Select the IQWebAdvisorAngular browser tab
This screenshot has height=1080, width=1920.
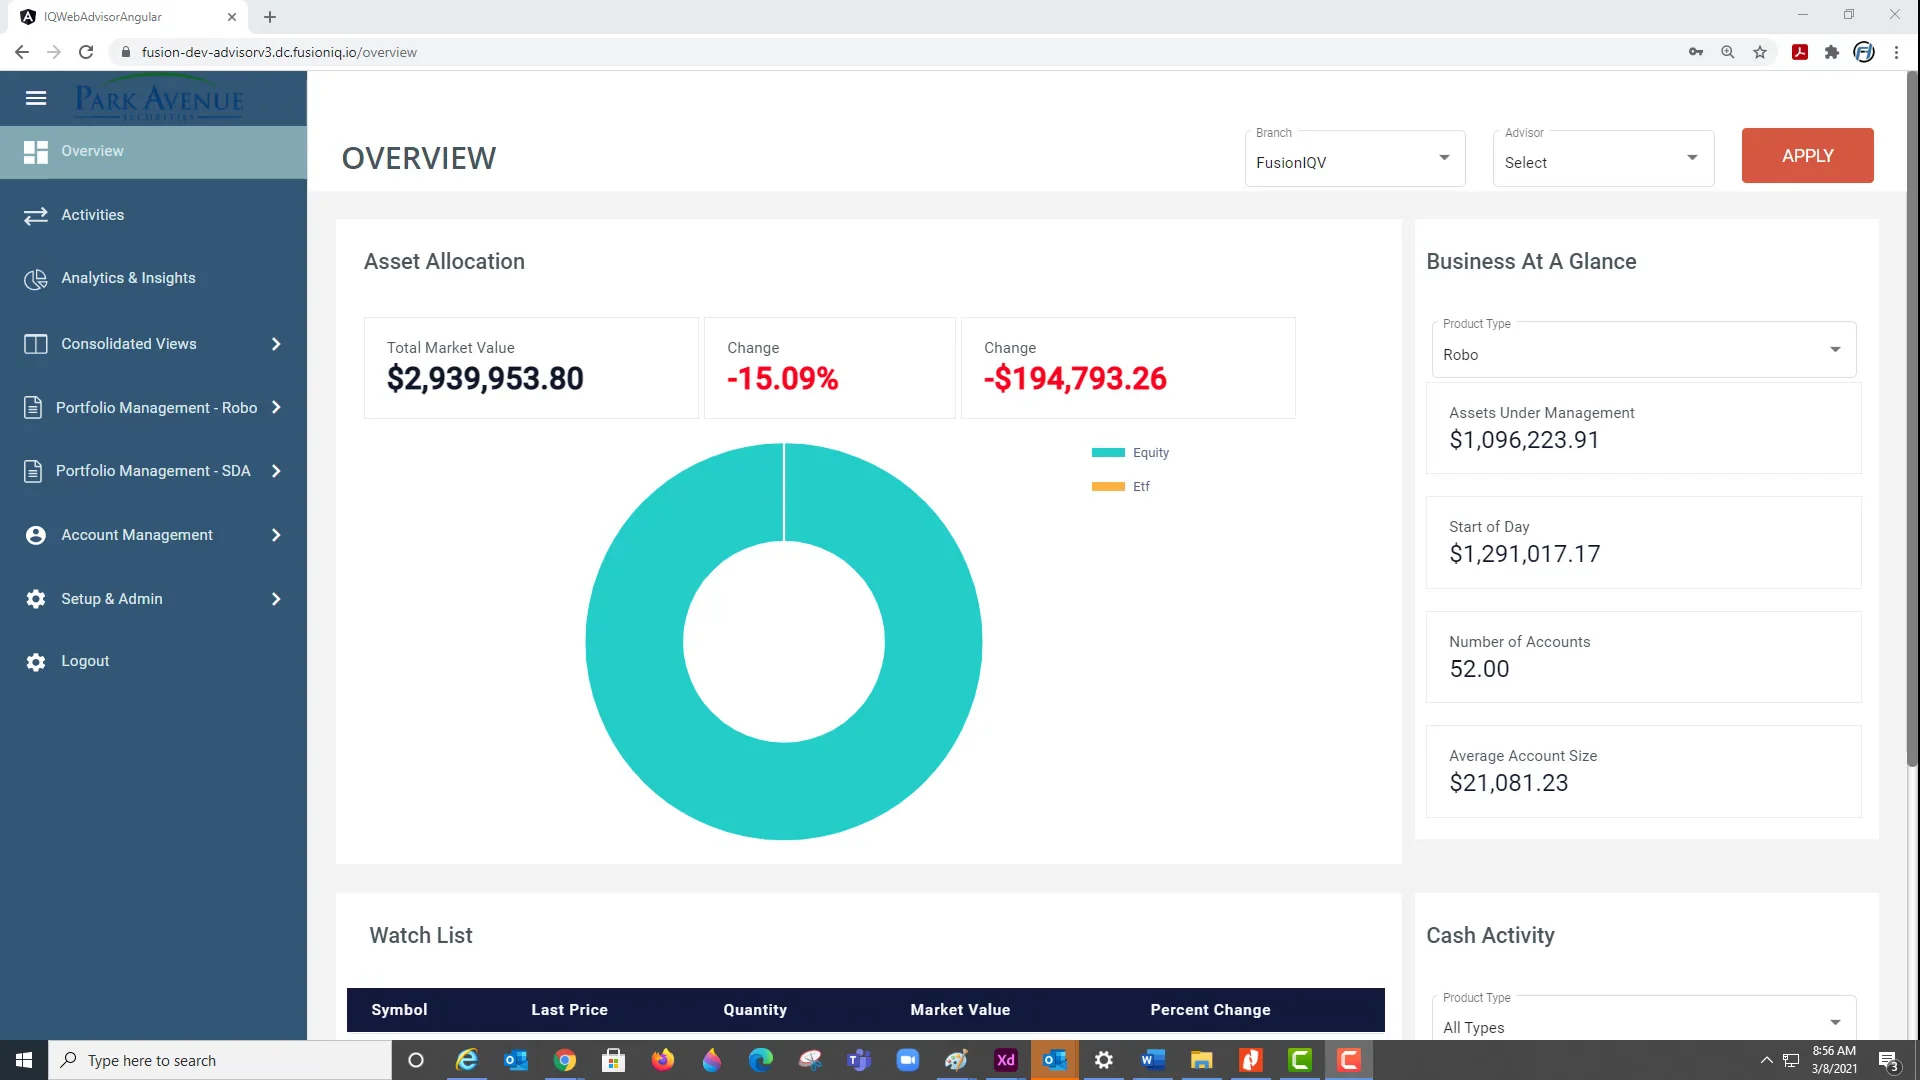[x=127, y=17]
